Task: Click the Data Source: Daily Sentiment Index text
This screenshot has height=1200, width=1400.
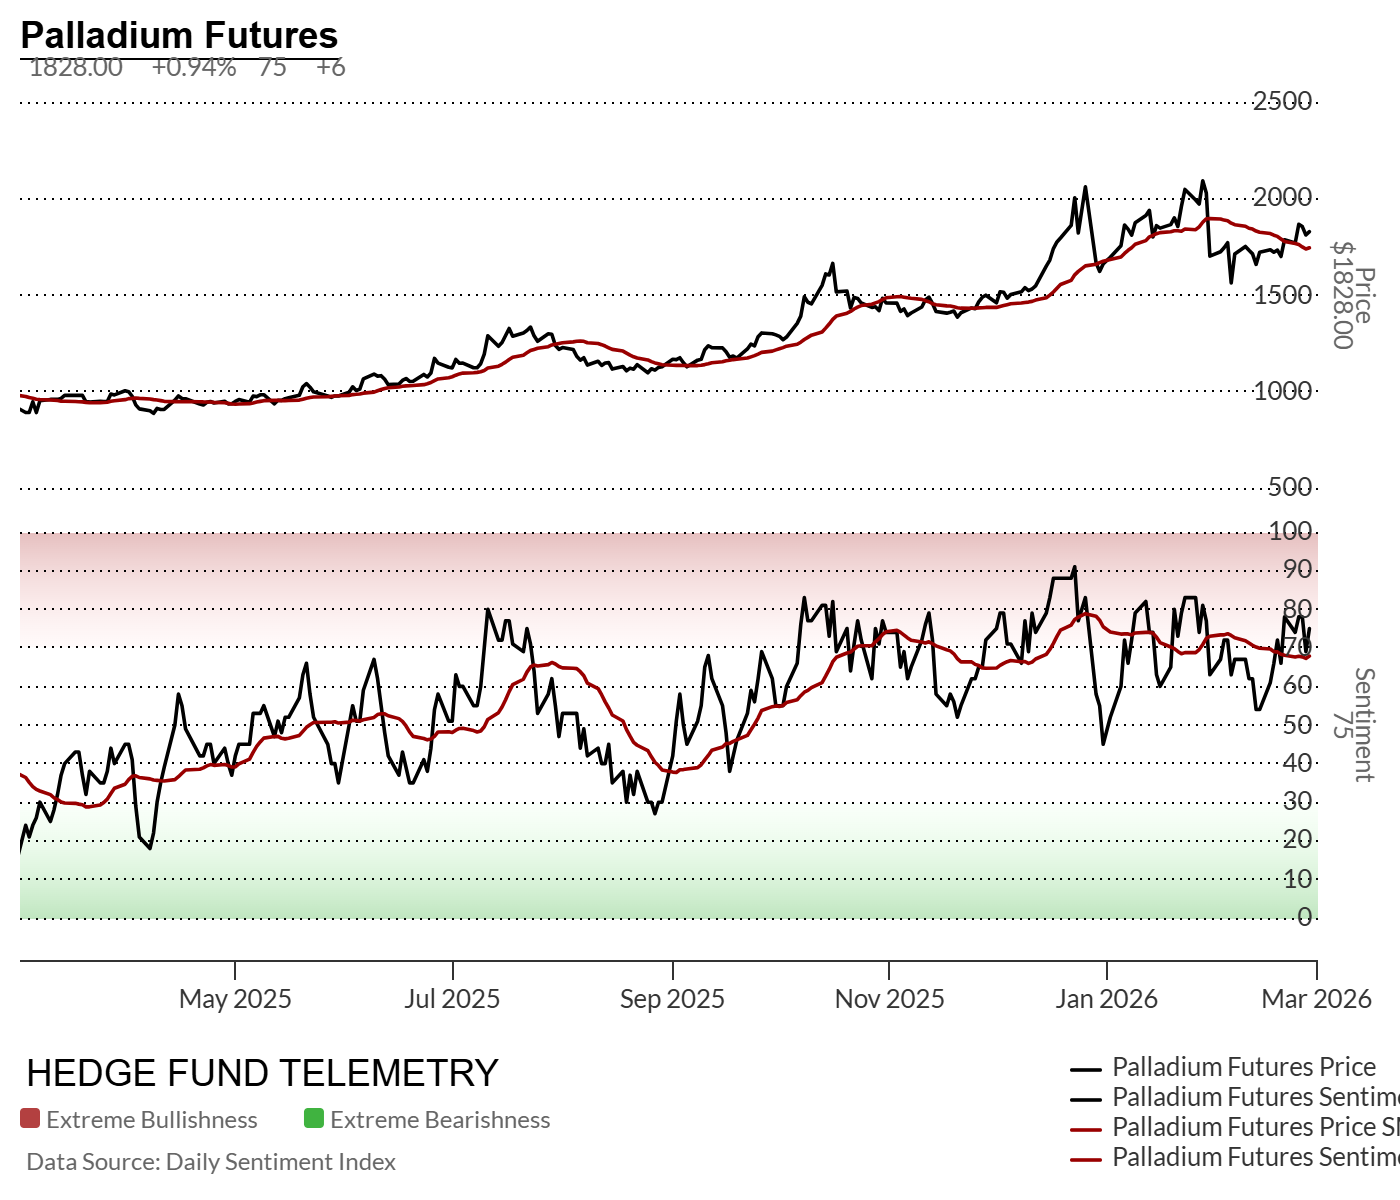Action: pos(211,1162)
